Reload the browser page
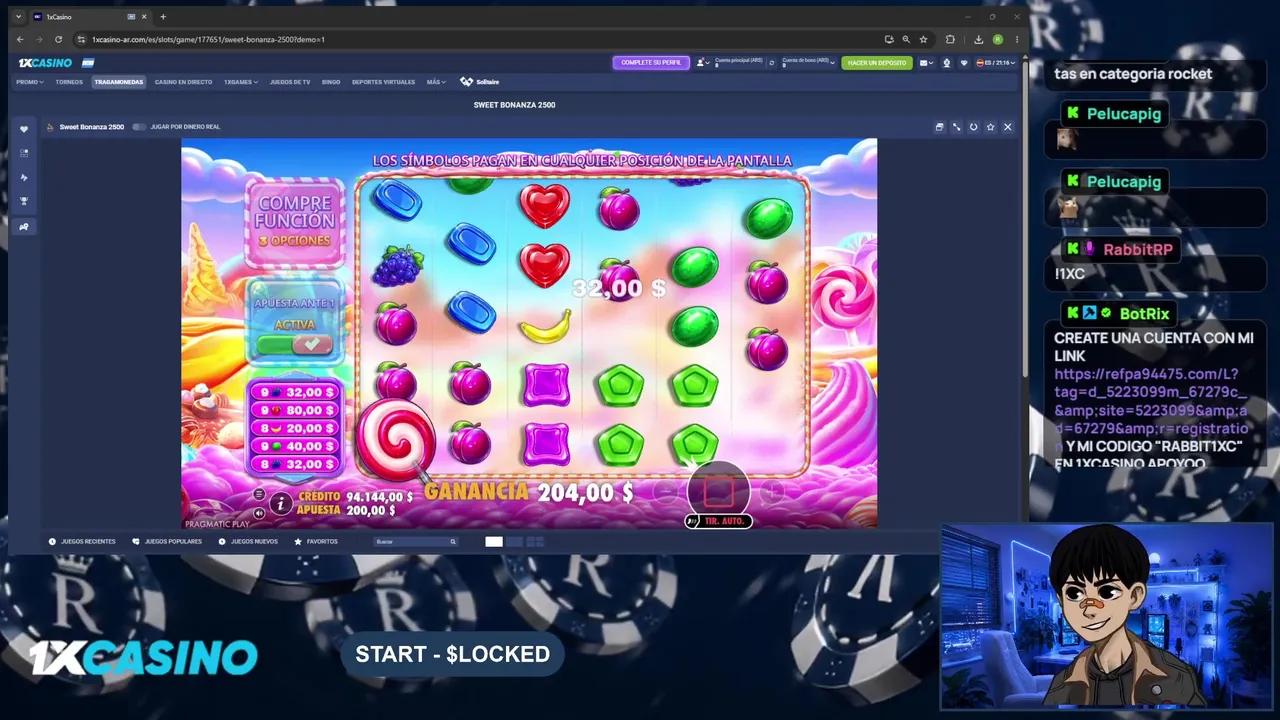 (x=58, y=39)
